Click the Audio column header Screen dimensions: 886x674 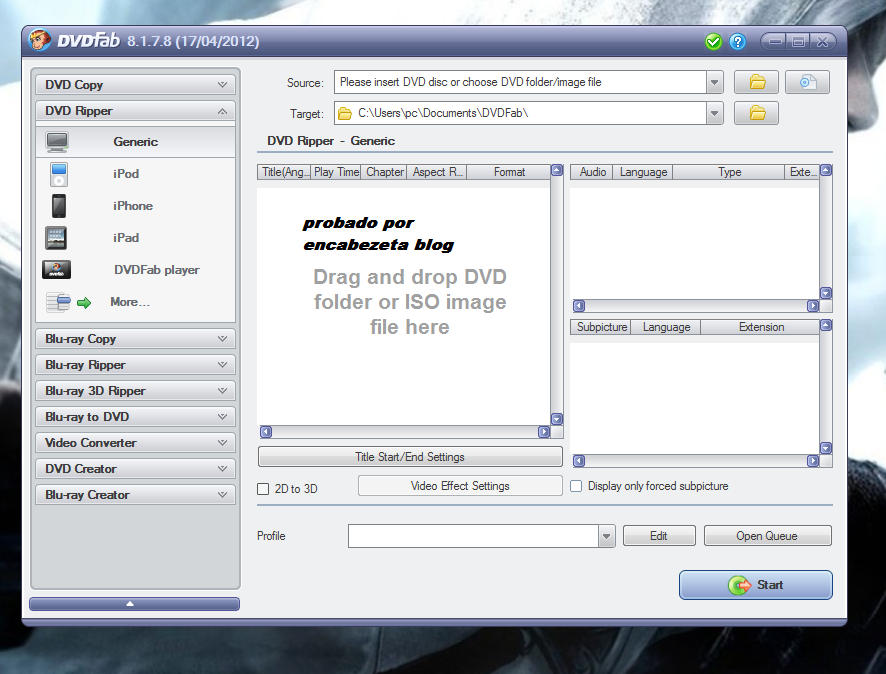(592, 172)
